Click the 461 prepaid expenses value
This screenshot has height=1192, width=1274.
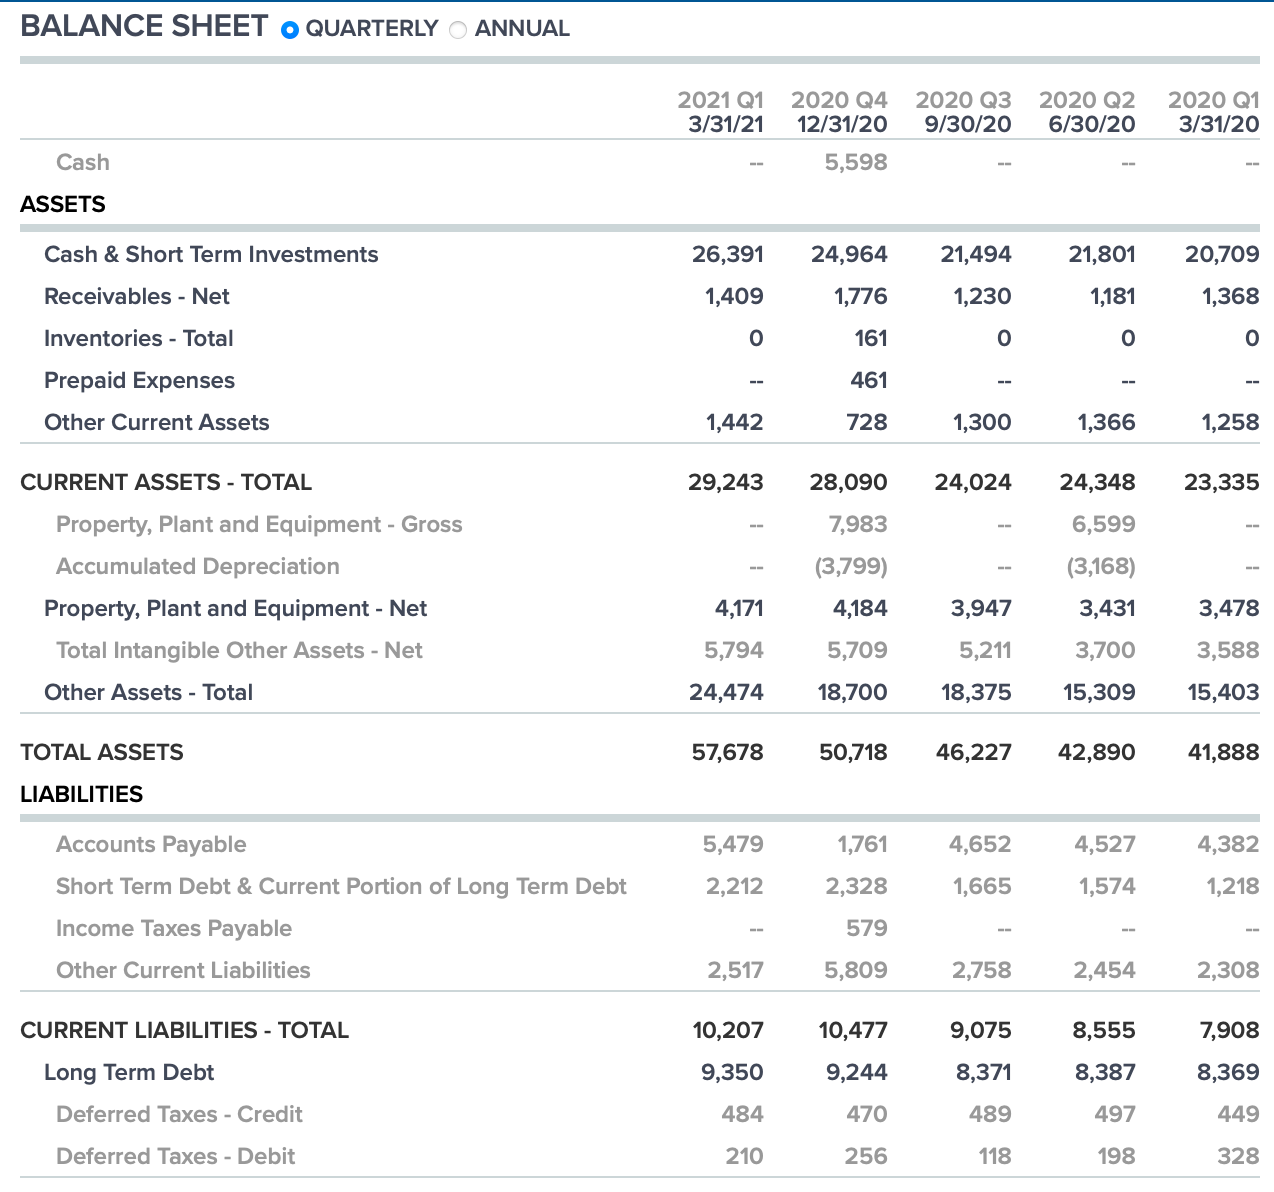point(868,380)
